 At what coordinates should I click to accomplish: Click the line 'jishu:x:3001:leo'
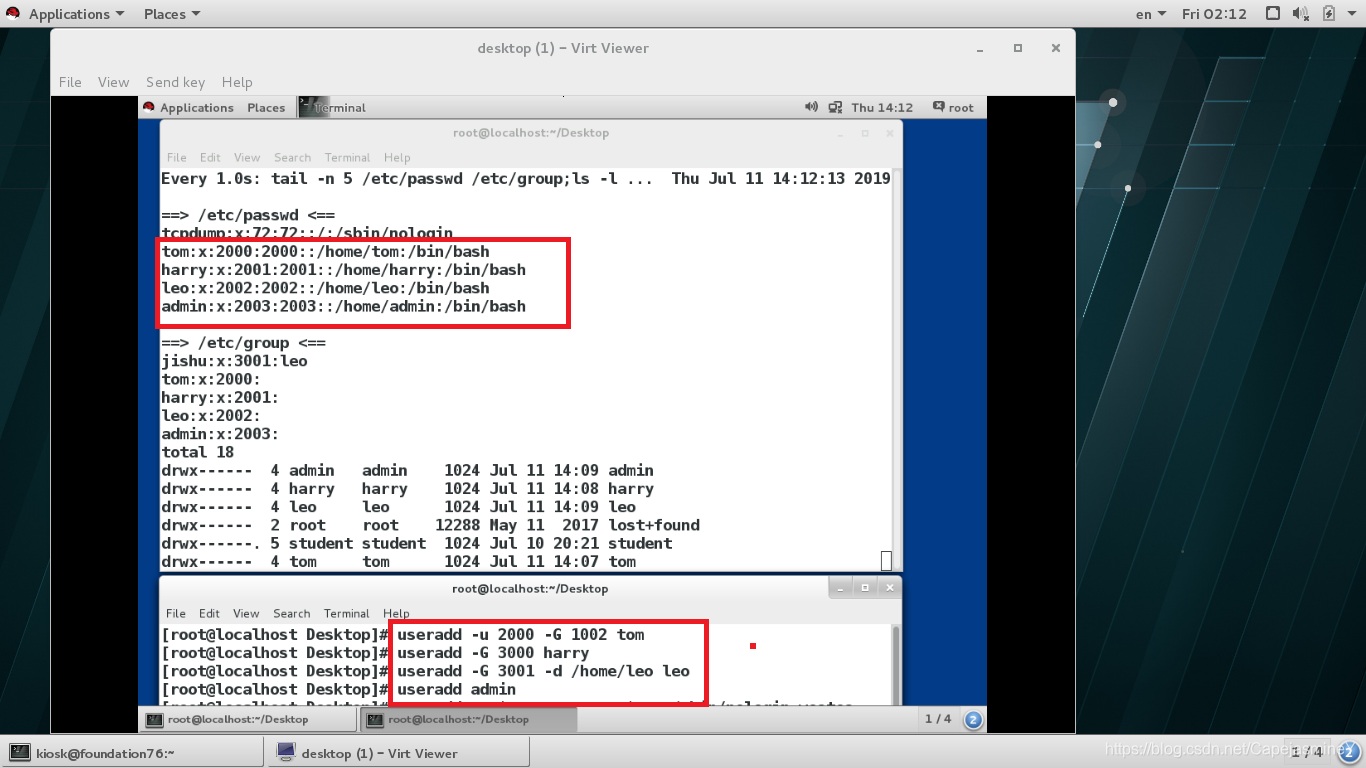[234, 361]
